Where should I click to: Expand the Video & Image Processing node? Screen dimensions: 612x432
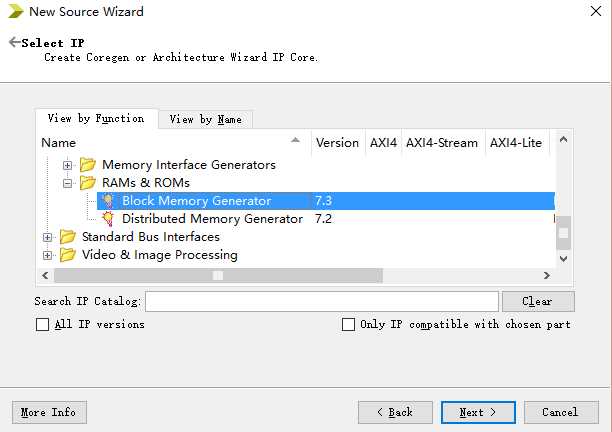pos(47,255)
